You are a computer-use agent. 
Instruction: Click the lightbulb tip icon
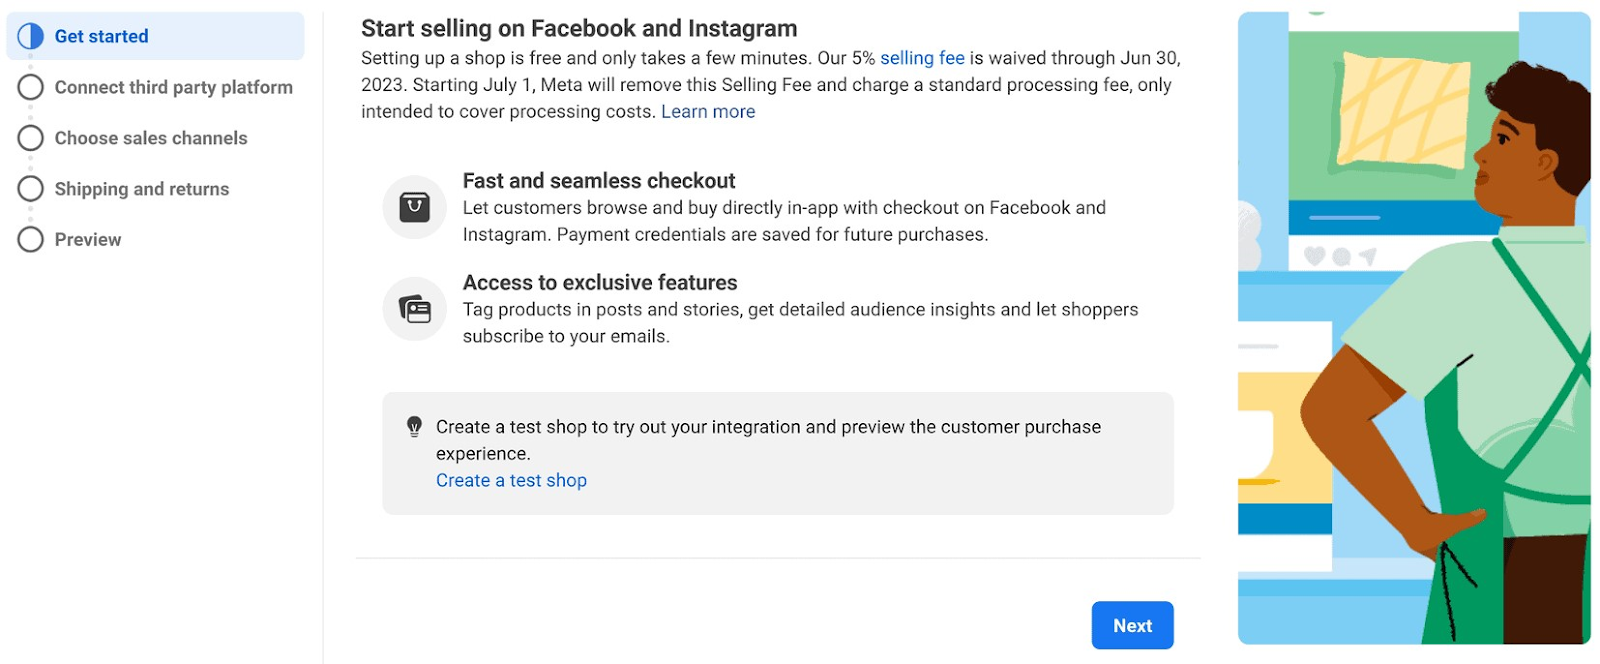pos(413,426)
